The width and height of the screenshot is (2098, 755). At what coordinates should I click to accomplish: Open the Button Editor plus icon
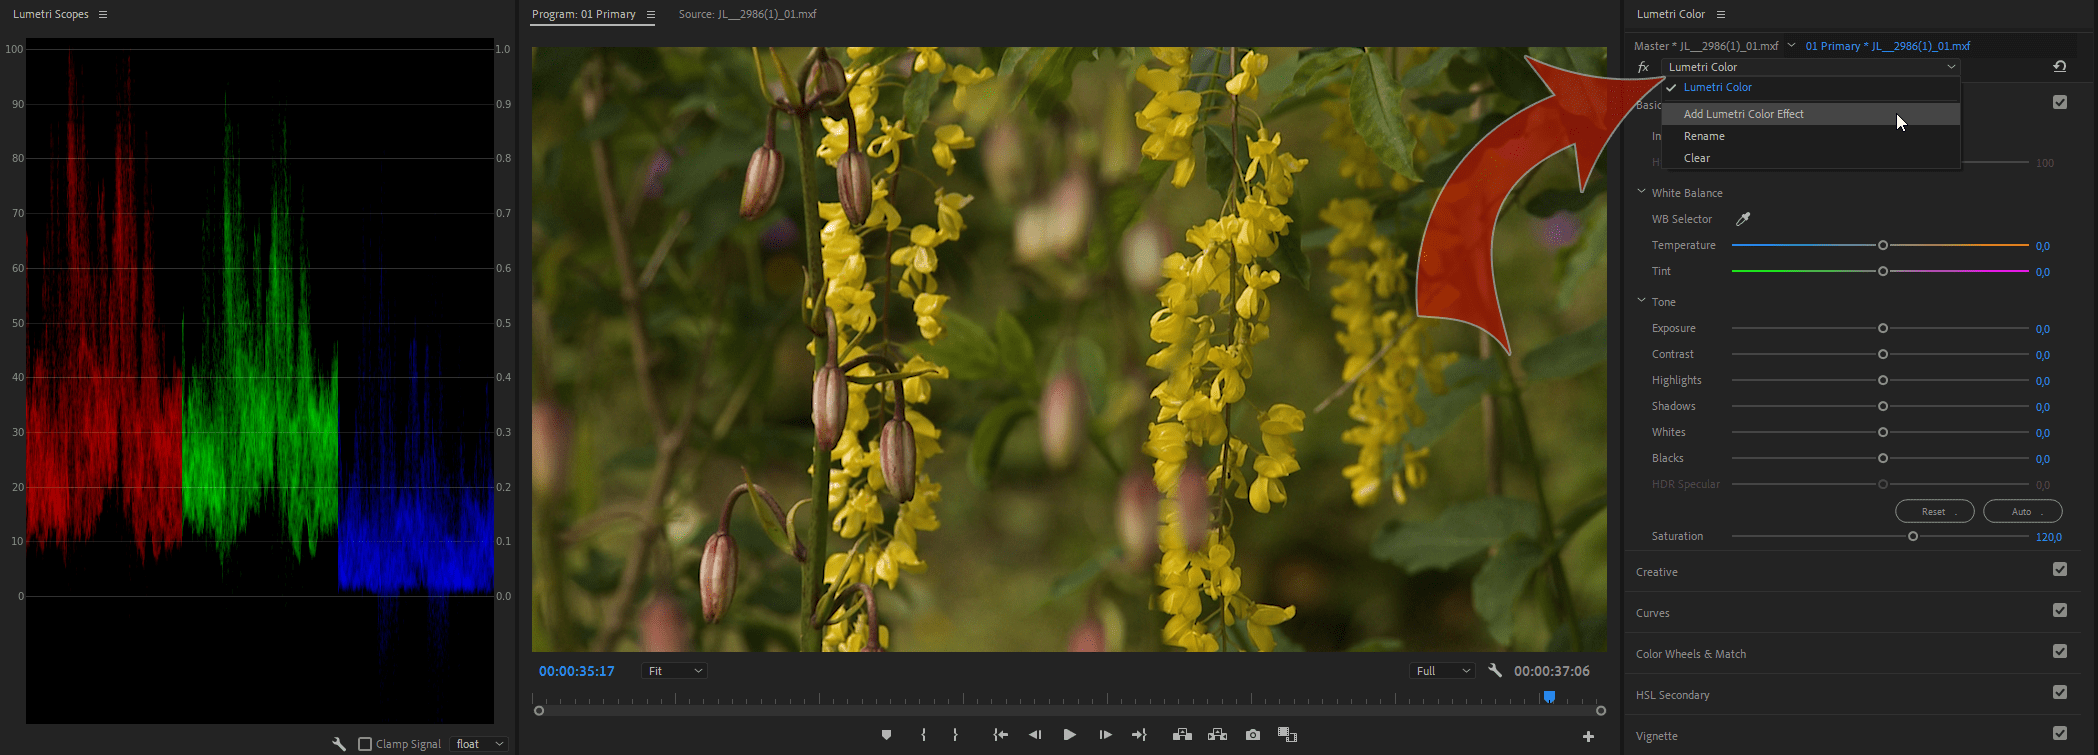[1588, 737]
